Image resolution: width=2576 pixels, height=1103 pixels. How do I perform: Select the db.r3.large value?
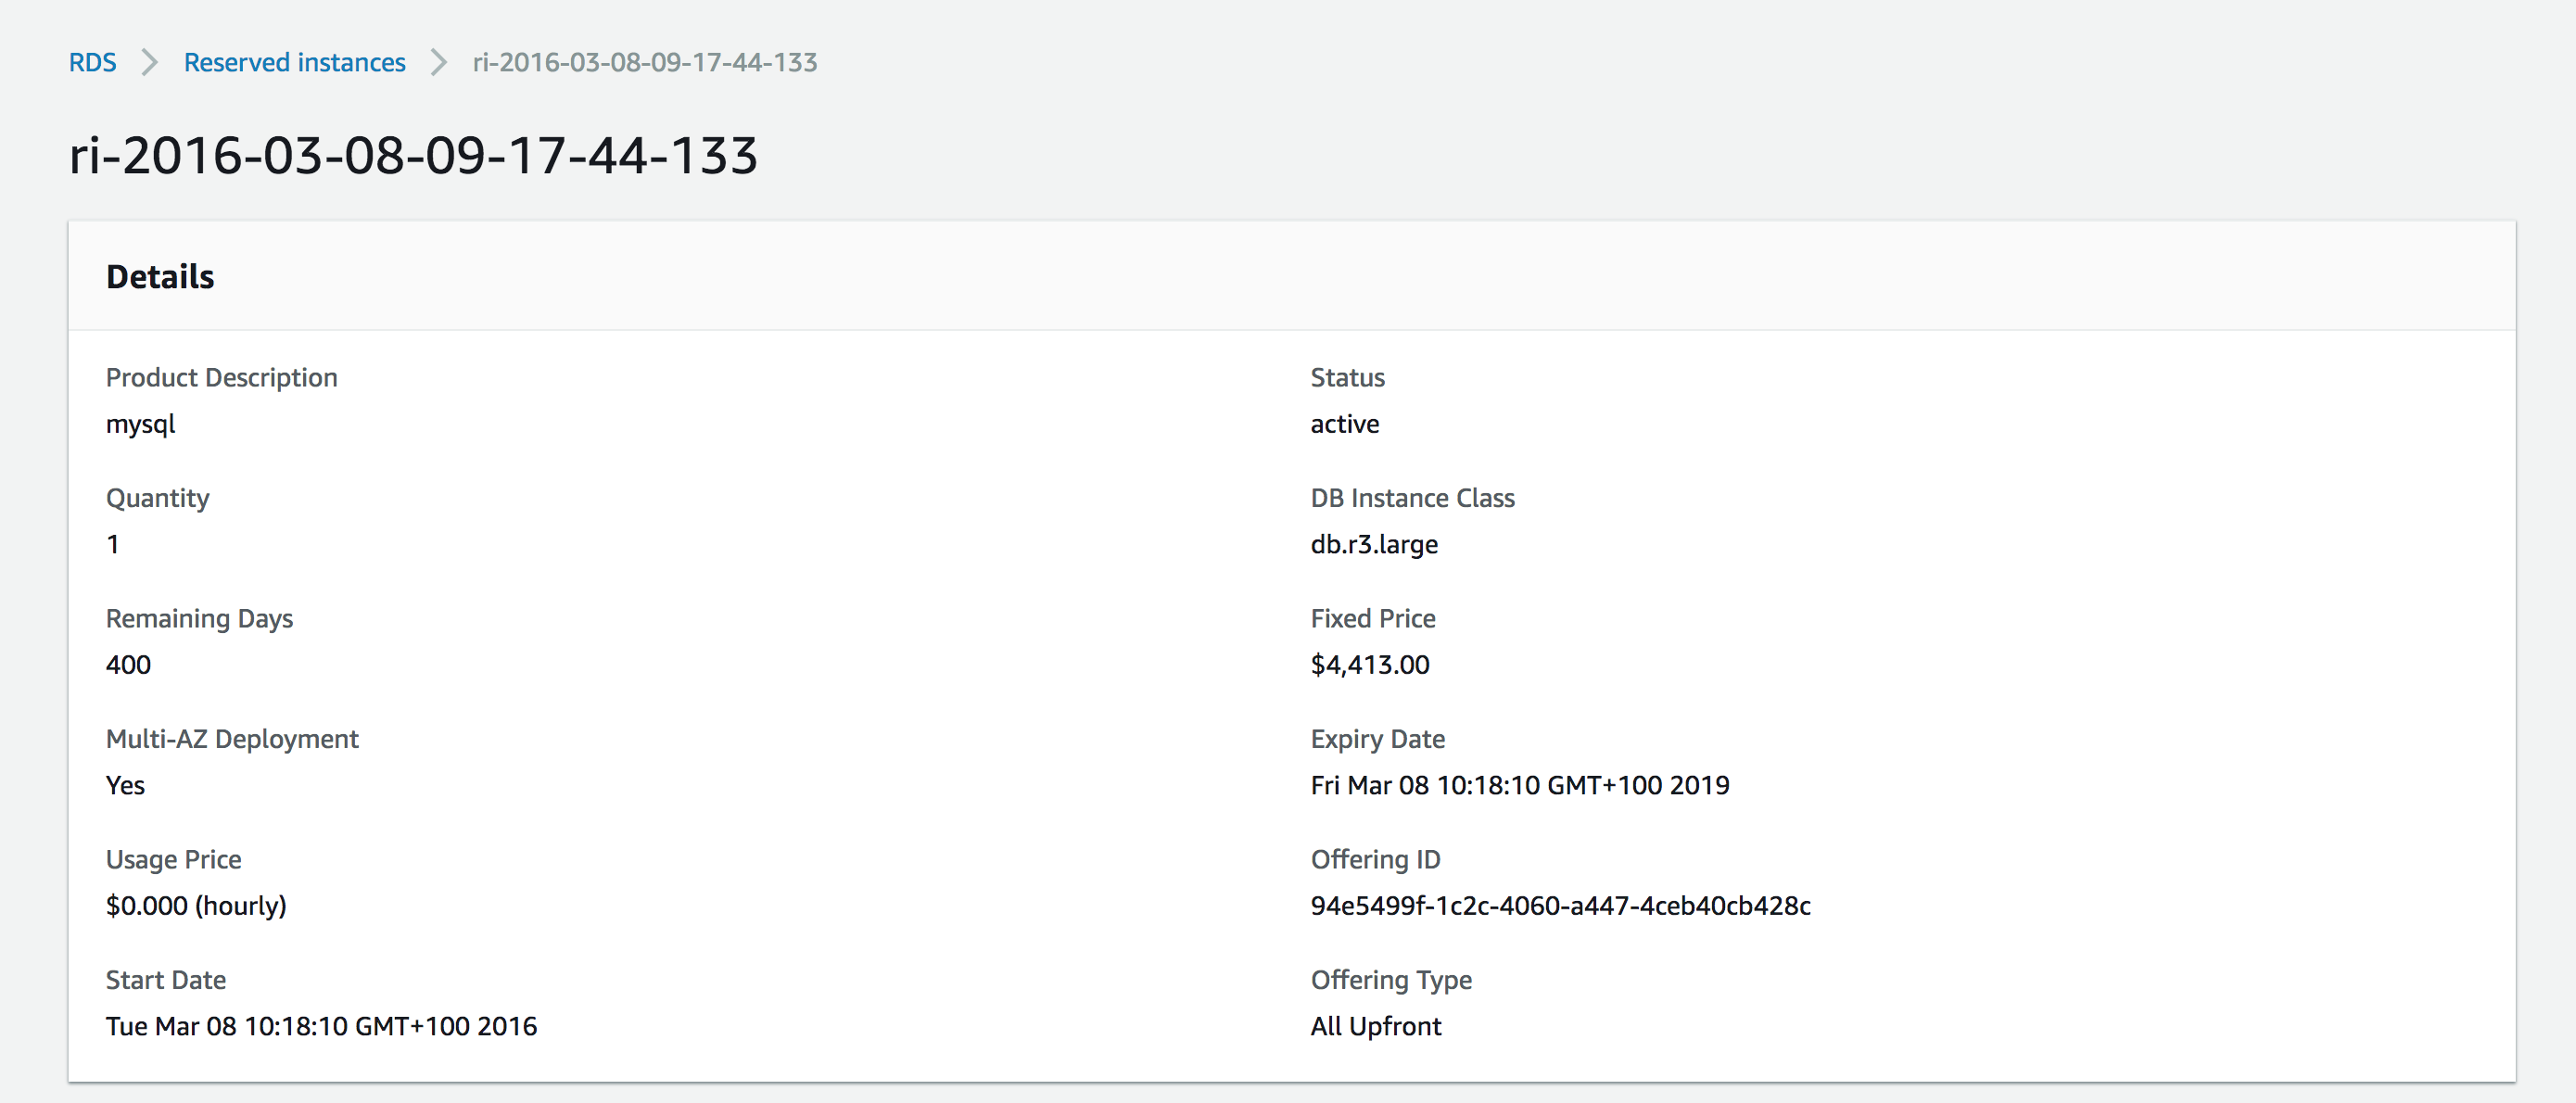click(x=1374, y=544)
